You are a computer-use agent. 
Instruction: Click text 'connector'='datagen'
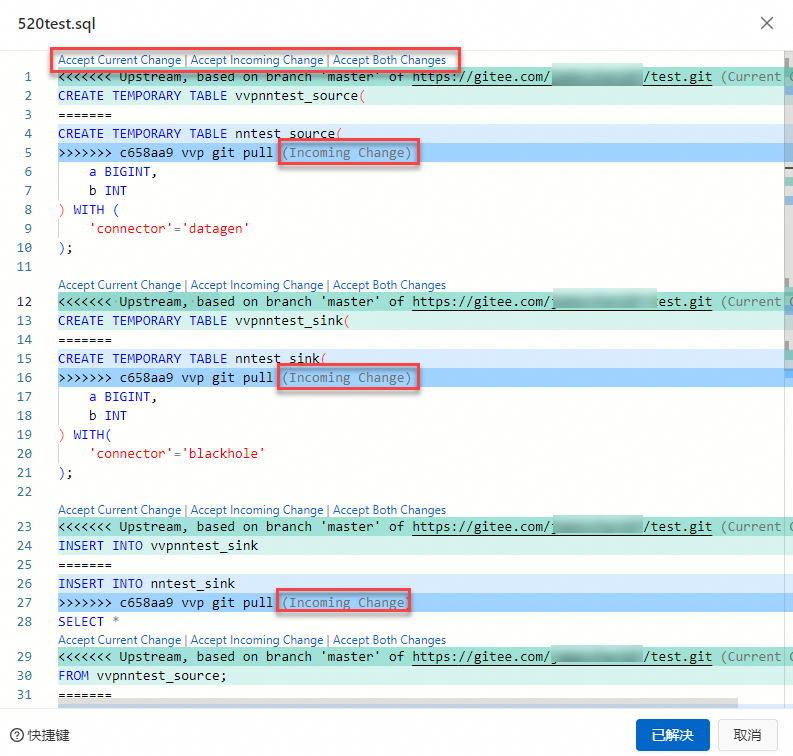169,229
